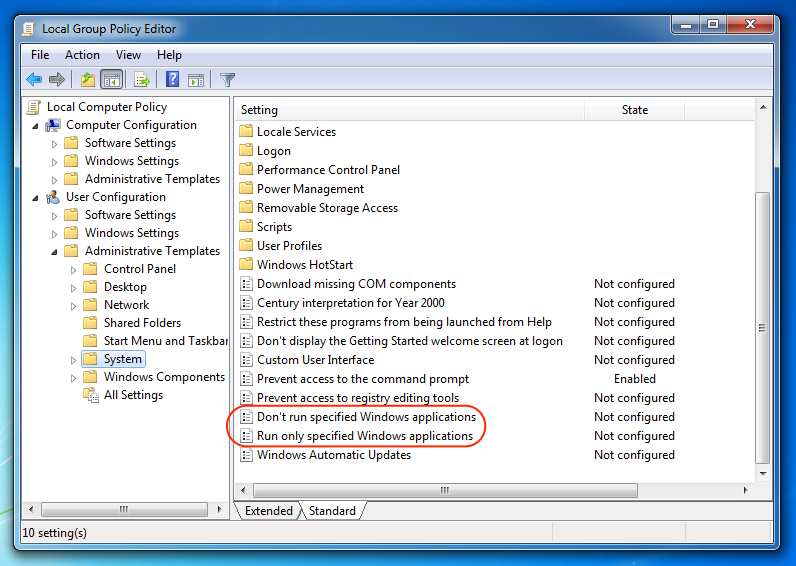
Task: Click the Filter funnel toolbar icon
Action: [x=227, y=80]
